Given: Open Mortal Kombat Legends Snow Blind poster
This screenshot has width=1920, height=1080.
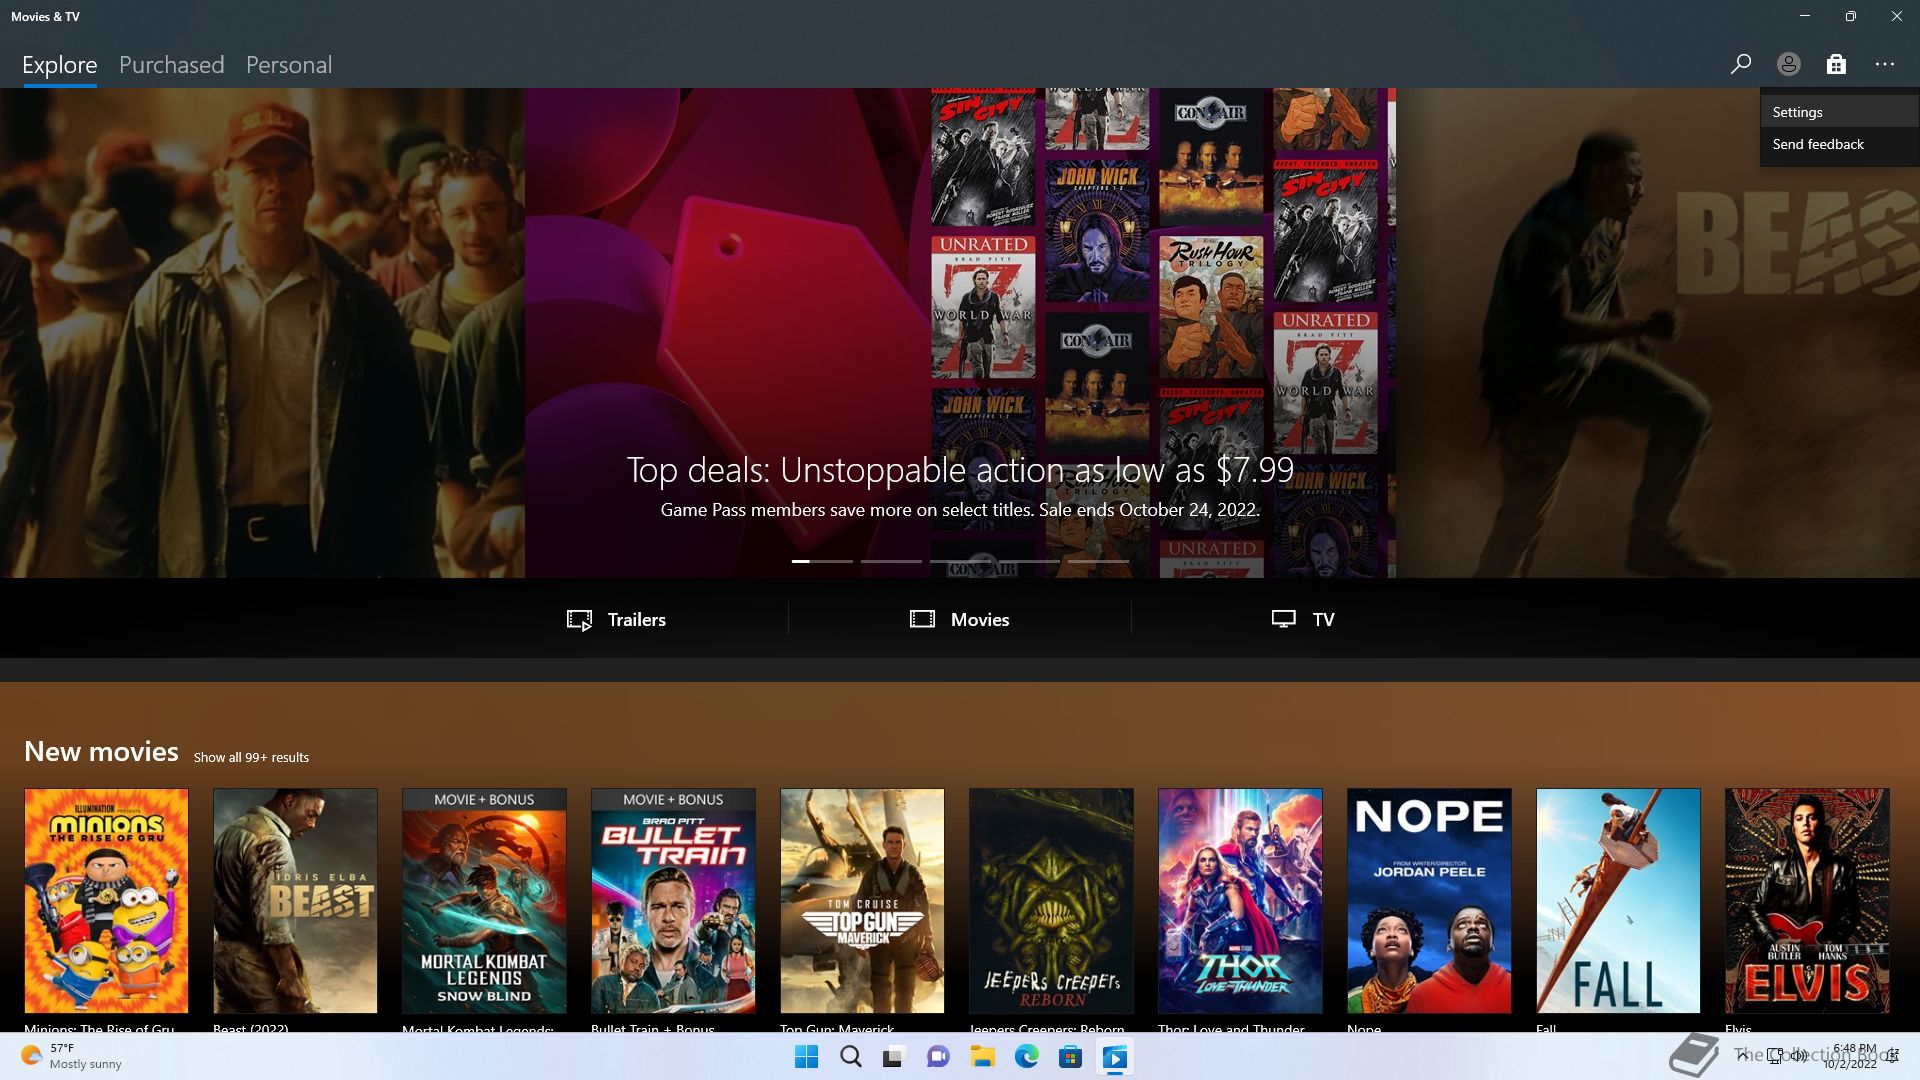Looking at the screenshot, I should pos(484,901).
